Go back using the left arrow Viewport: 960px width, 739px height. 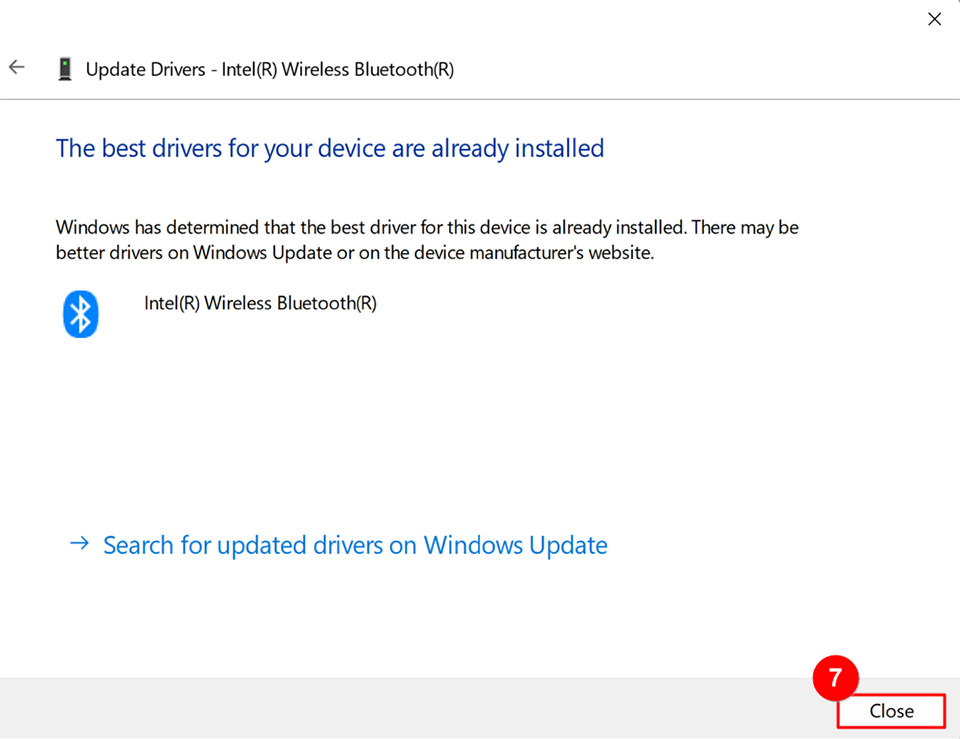click(17, 67)
